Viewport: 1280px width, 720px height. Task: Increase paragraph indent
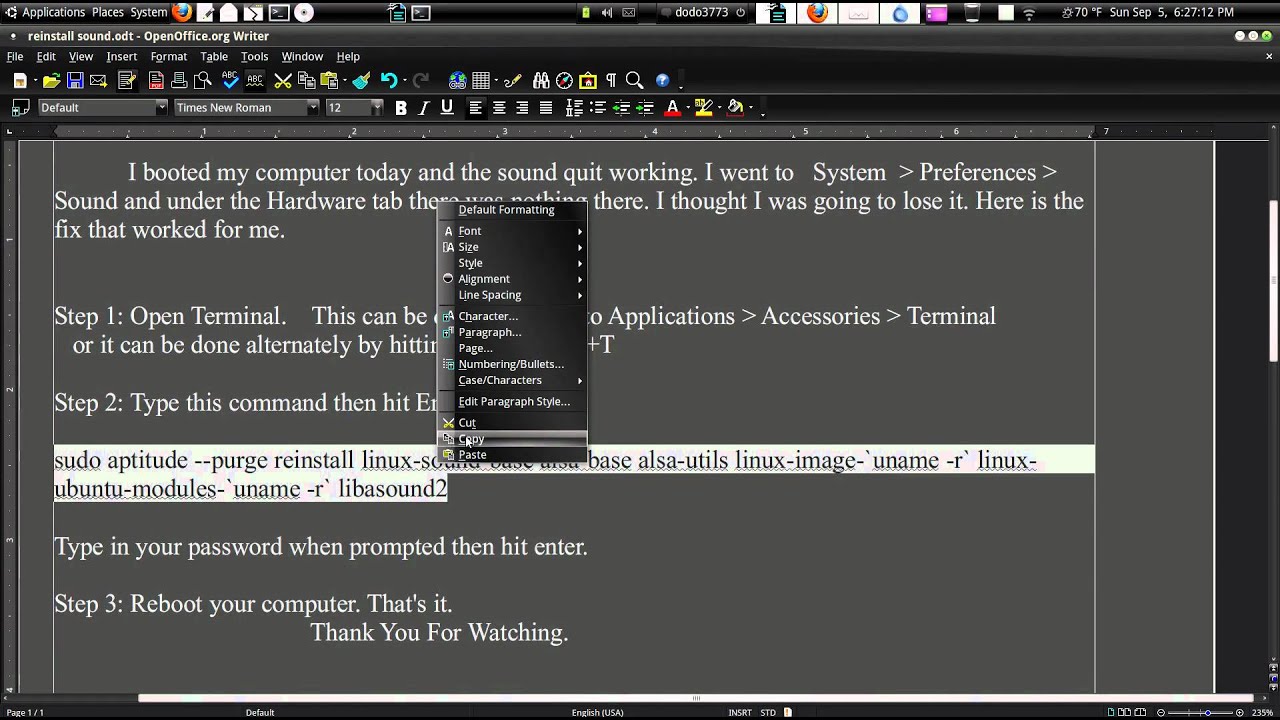(x=644, y=107)
